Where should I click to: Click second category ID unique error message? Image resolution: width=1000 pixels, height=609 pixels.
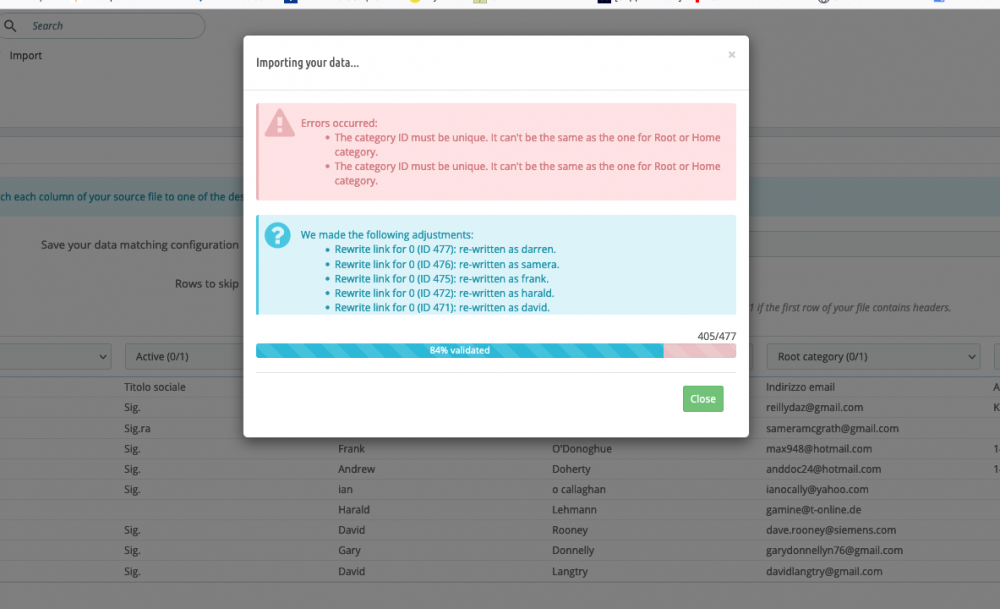[x=527, y=173]
